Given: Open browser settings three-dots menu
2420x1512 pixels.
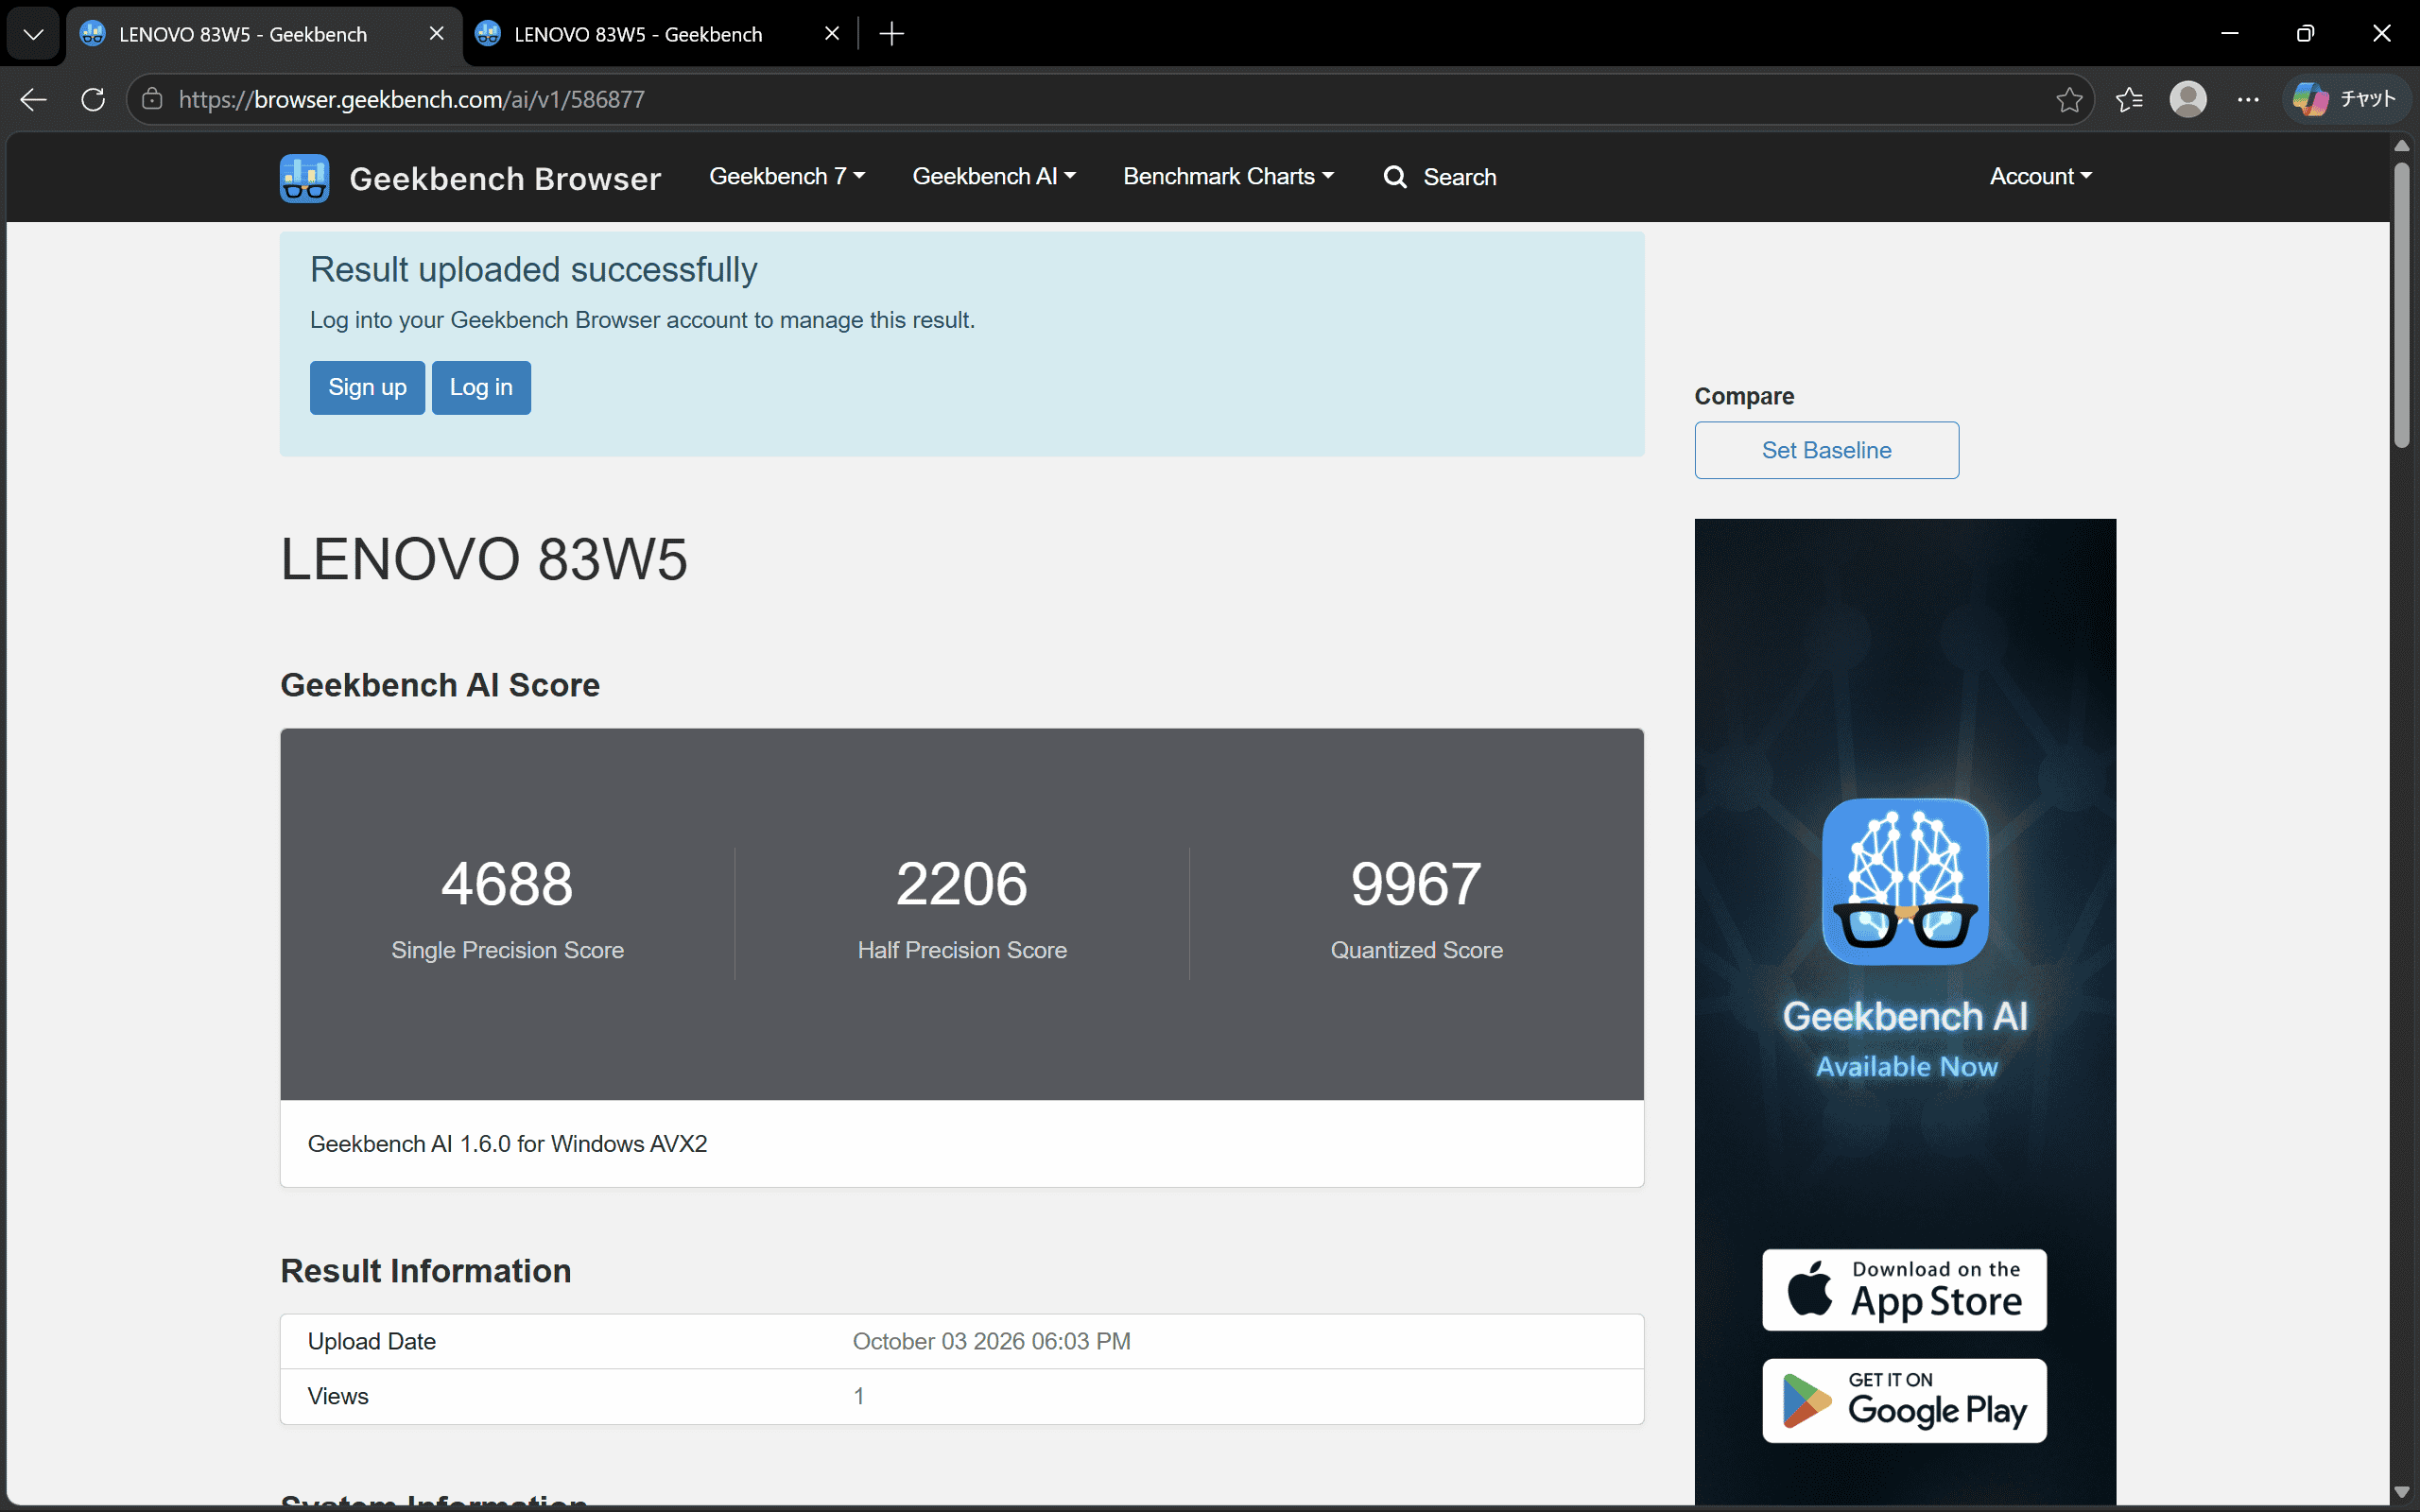Looking at the screenshot, I should pyautogui.click(x=2248, y=99).
